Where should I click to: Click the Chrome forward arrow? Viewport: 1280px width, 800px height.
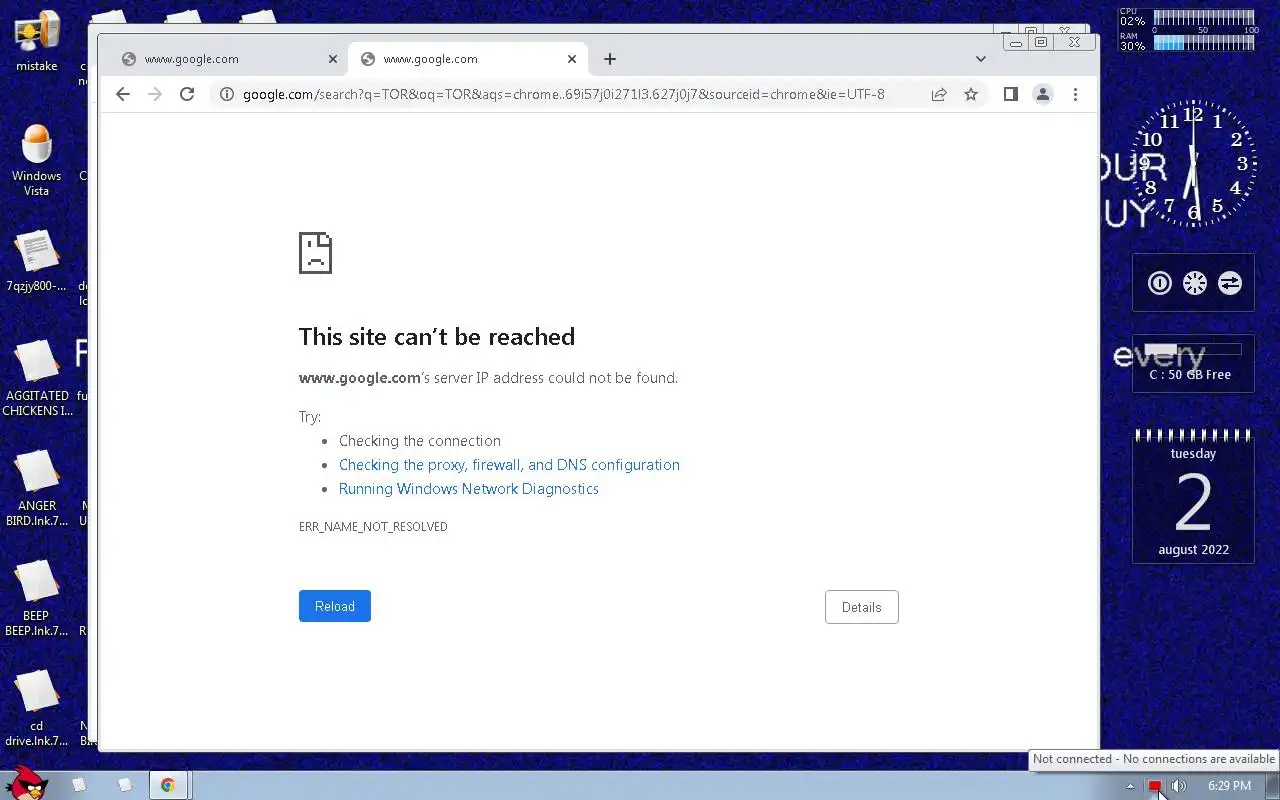tap(154, 94)
